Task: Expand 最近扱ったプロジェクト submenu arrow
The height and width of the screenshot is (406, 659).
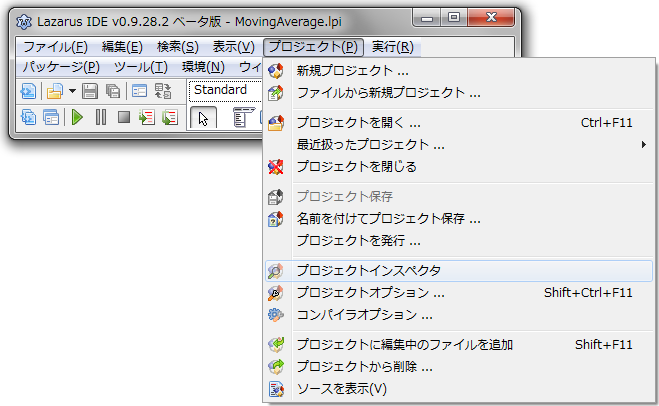Action: [x=643, y=145]
